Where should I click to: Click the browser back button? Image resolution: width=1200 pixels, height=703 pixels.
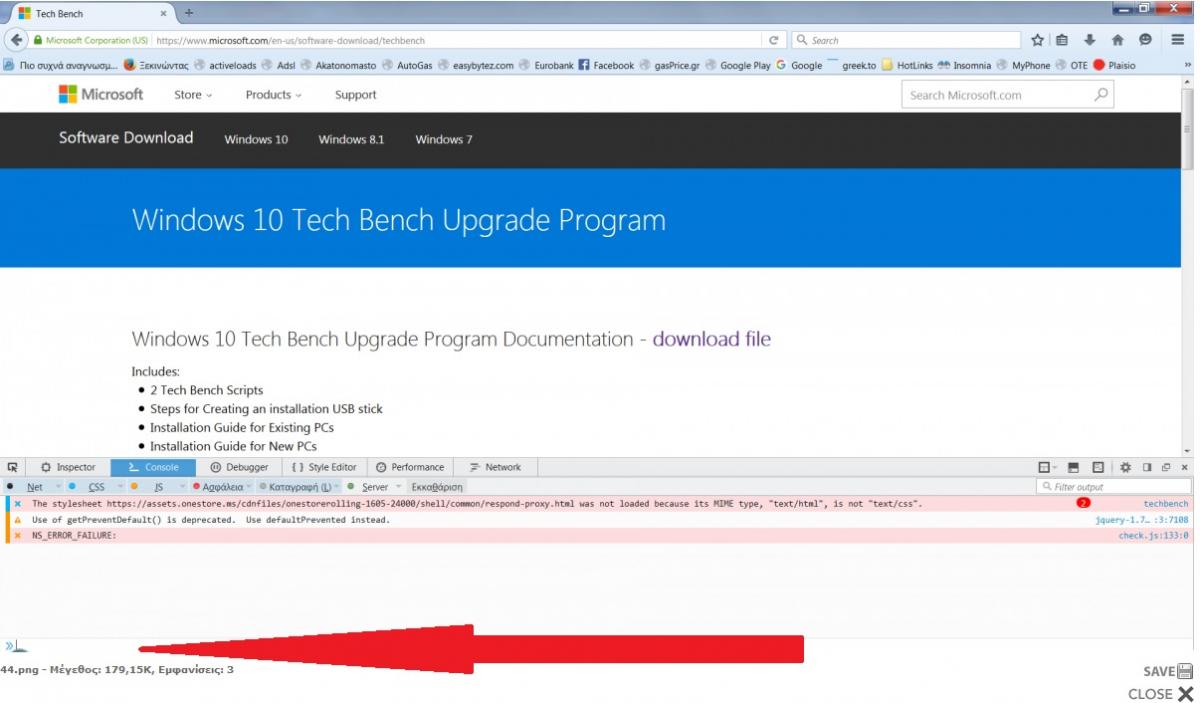(x=16, y=40)
